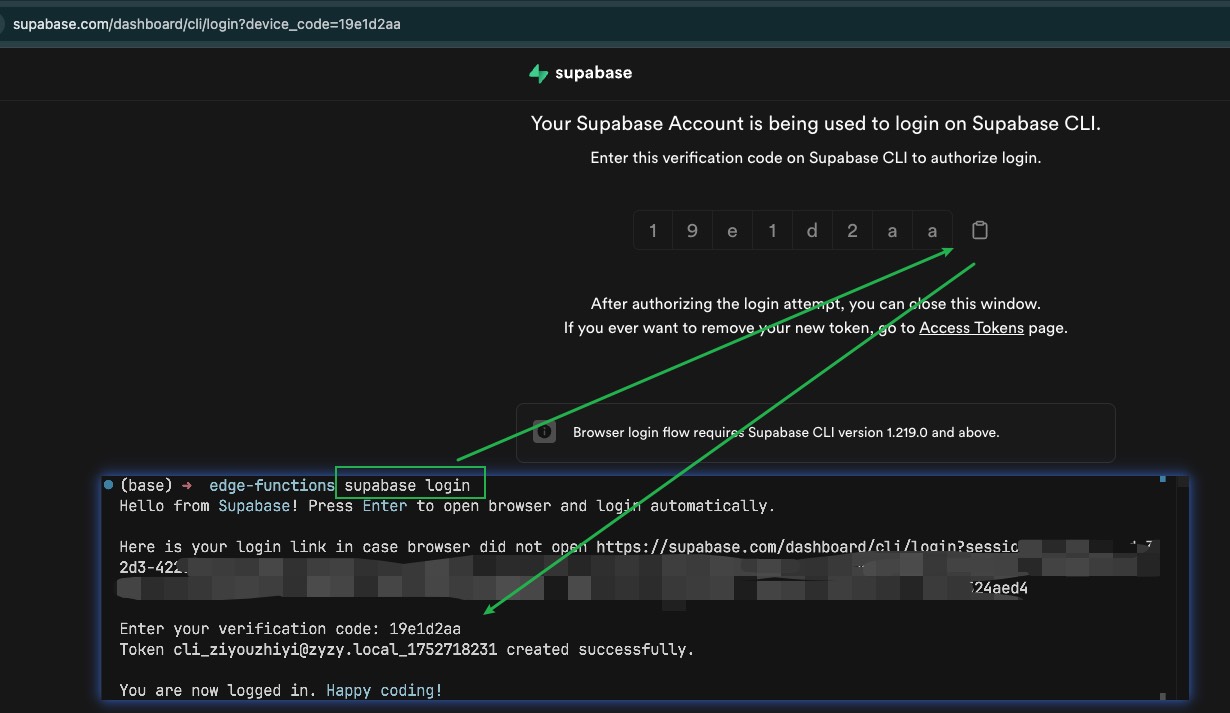Screen dimensions: 1230x713
Task: Focus the browser address bar URL
Action: point(207,24)
